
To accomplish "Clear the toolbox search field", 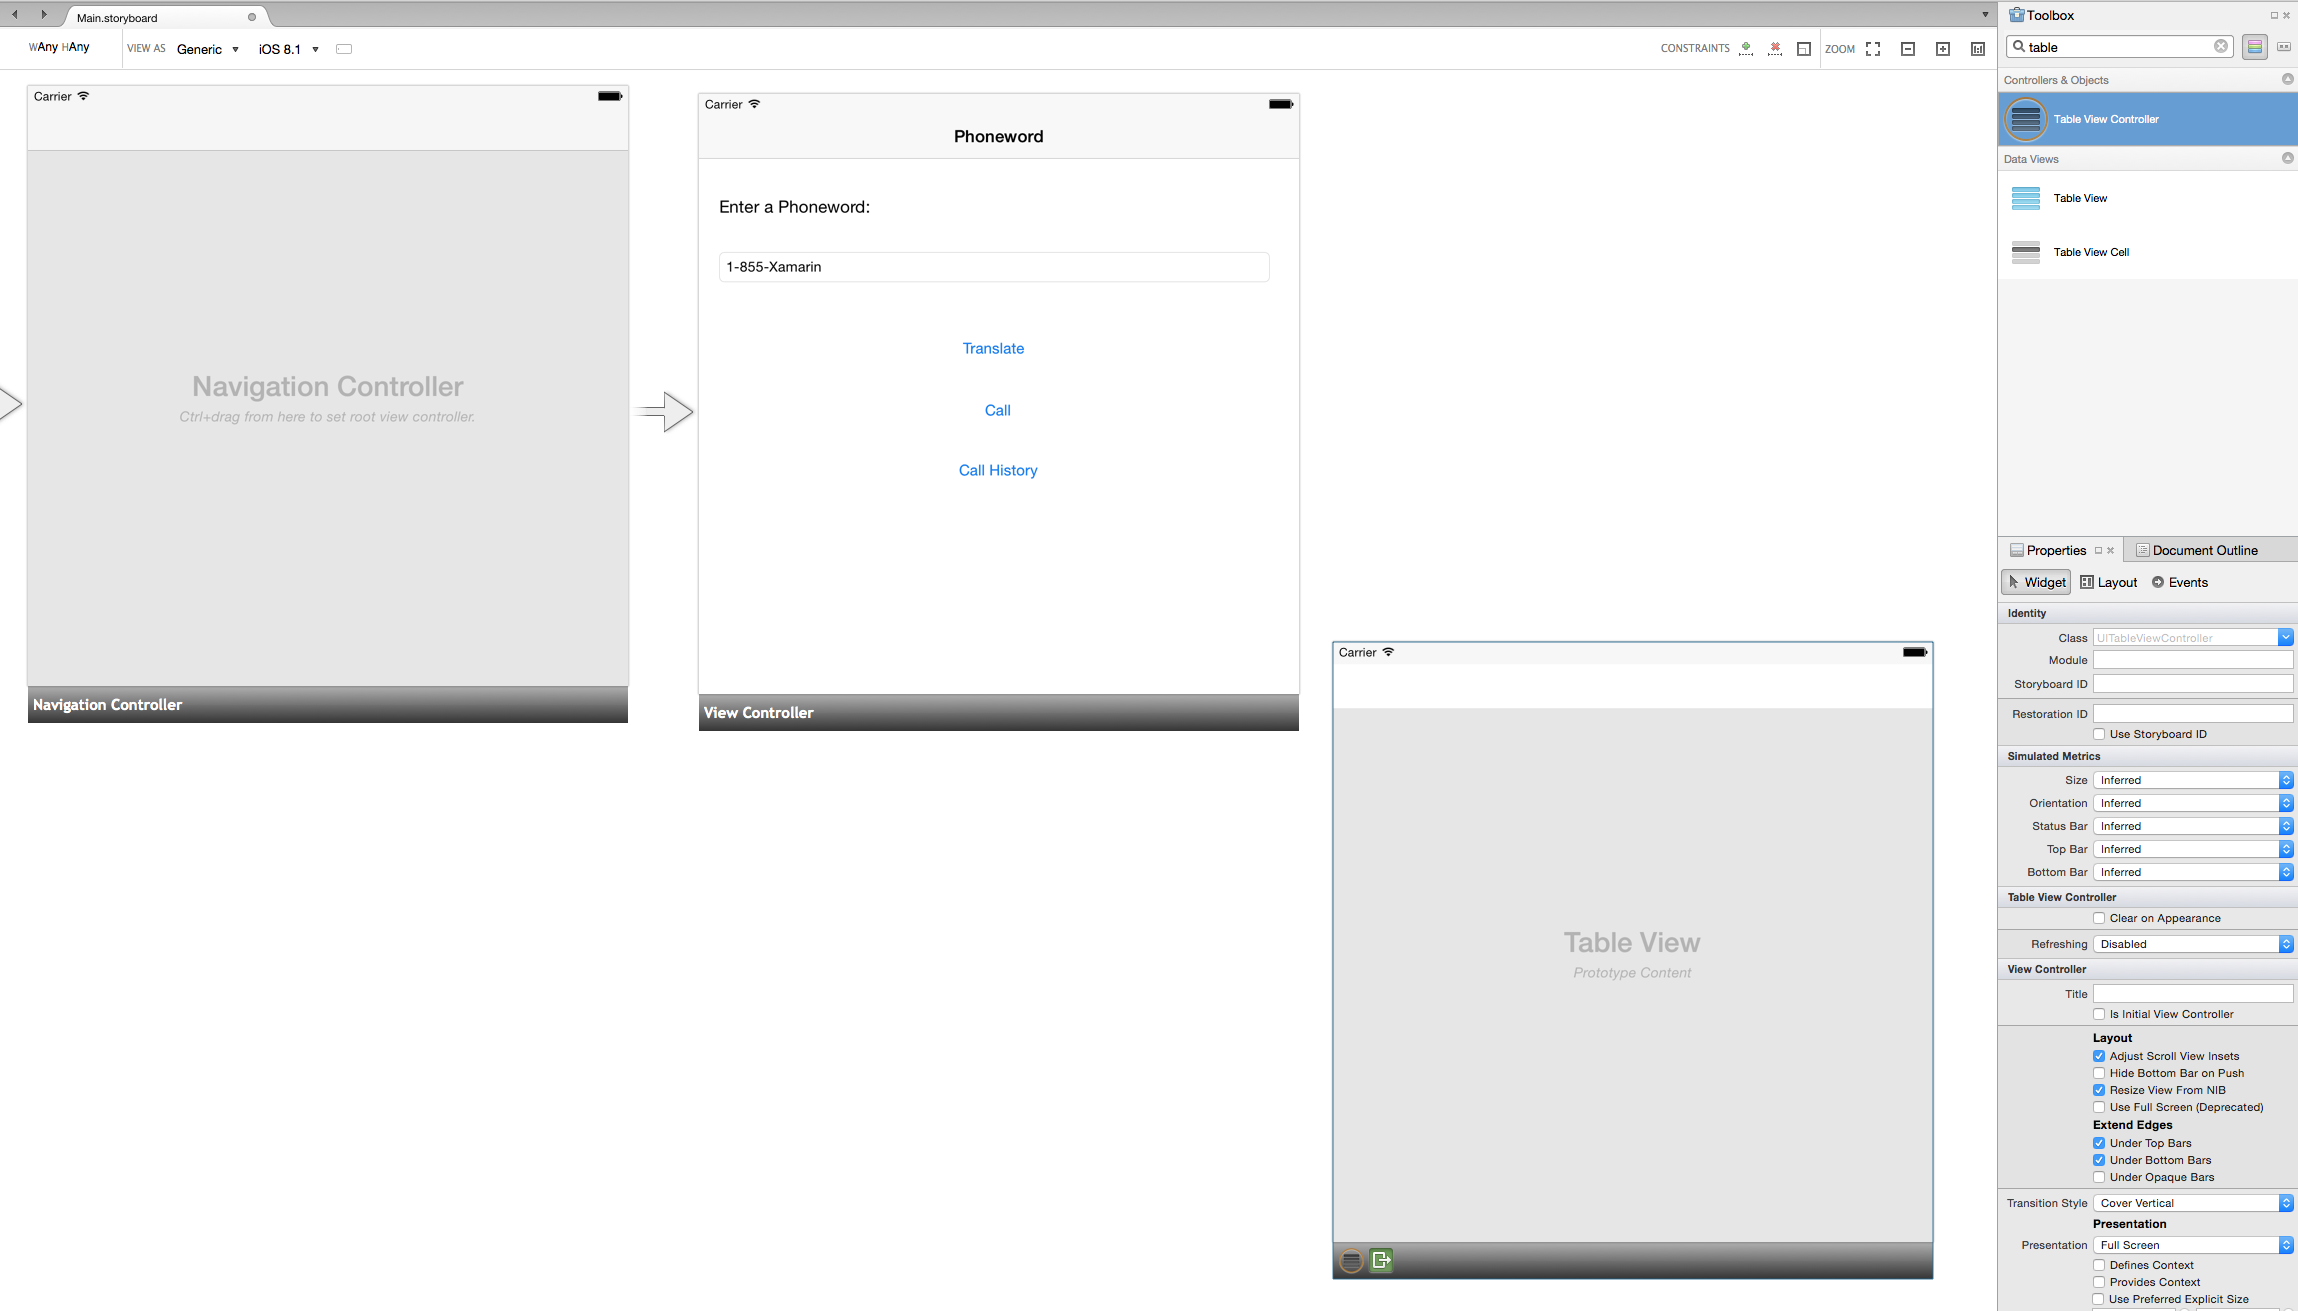I will [2220, 47].
